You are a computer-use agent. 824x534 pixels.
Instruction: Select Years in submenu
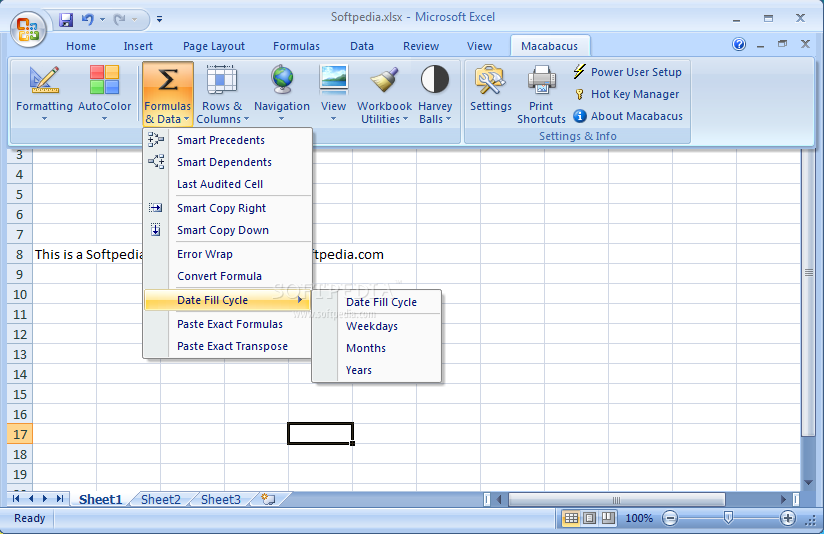(x=376, y=371)
